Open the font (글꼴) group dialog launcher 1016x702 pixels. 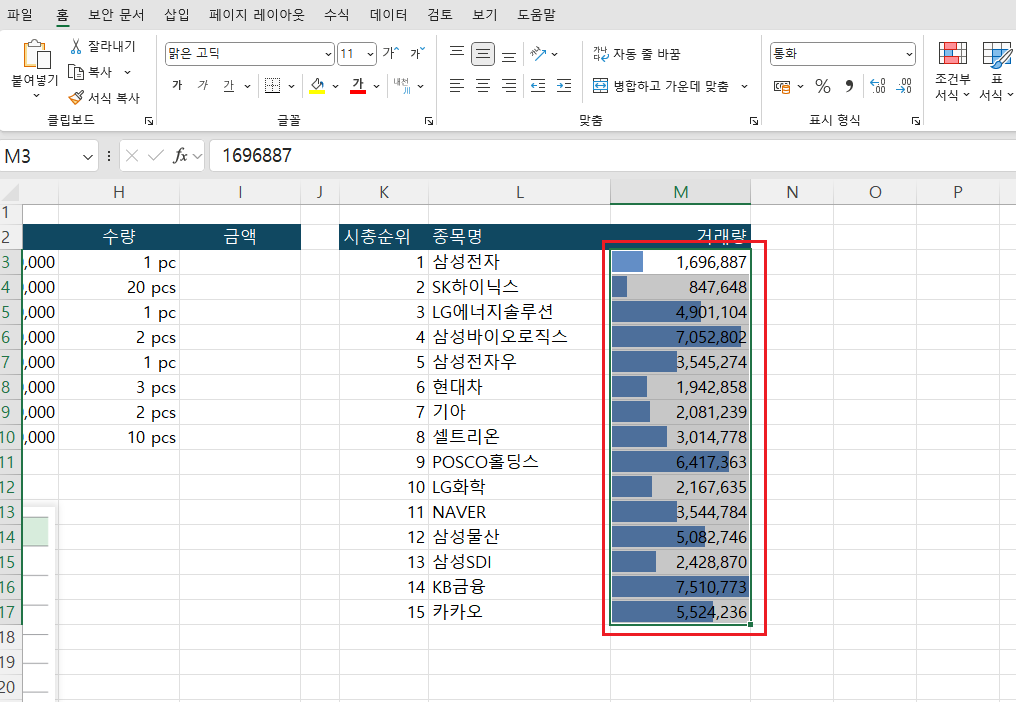[428, 121]
